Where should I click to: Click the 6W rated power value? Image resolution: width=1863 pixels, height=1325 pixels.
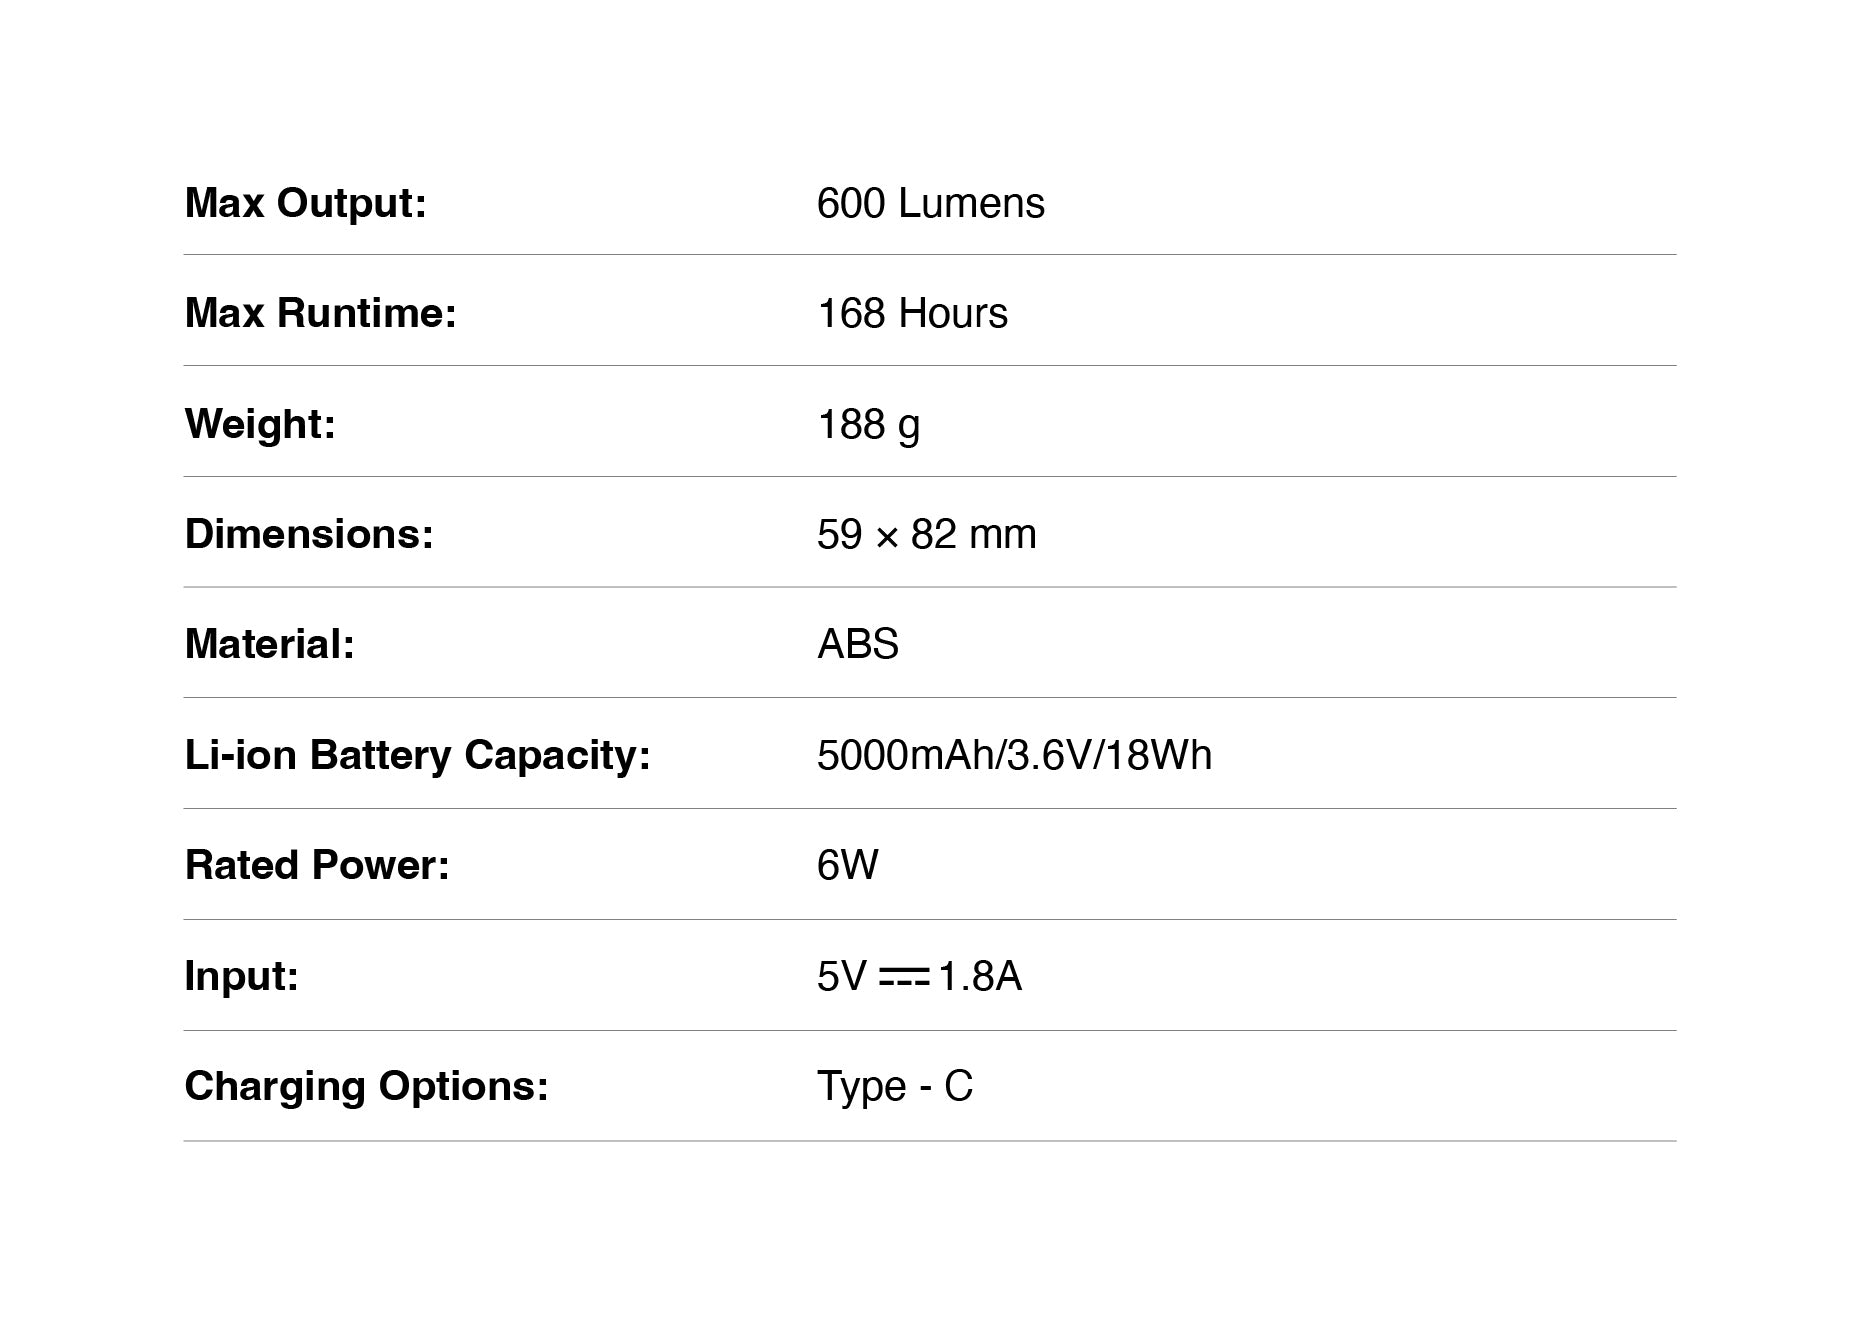coord(847,865)
